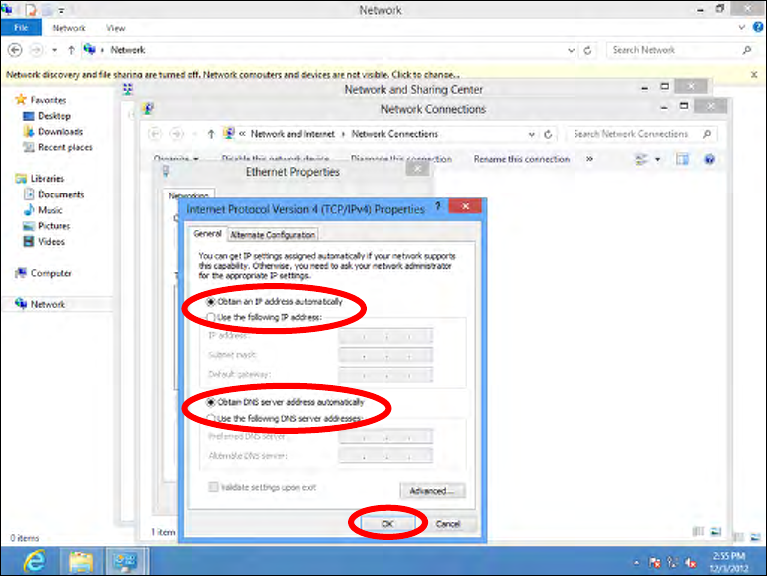
Task: Show hidden tray icons arrow
Action: [636, 562]
